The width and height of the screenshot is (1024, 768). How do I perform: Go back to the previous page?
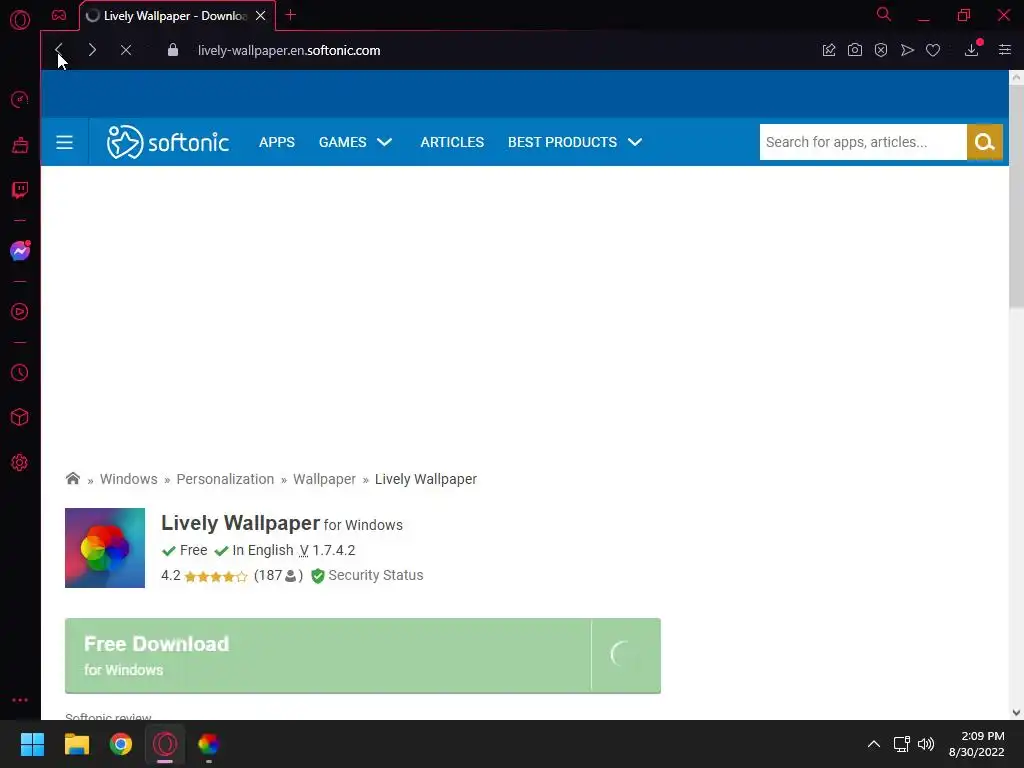pyautogui.click(x=59, y=50)
